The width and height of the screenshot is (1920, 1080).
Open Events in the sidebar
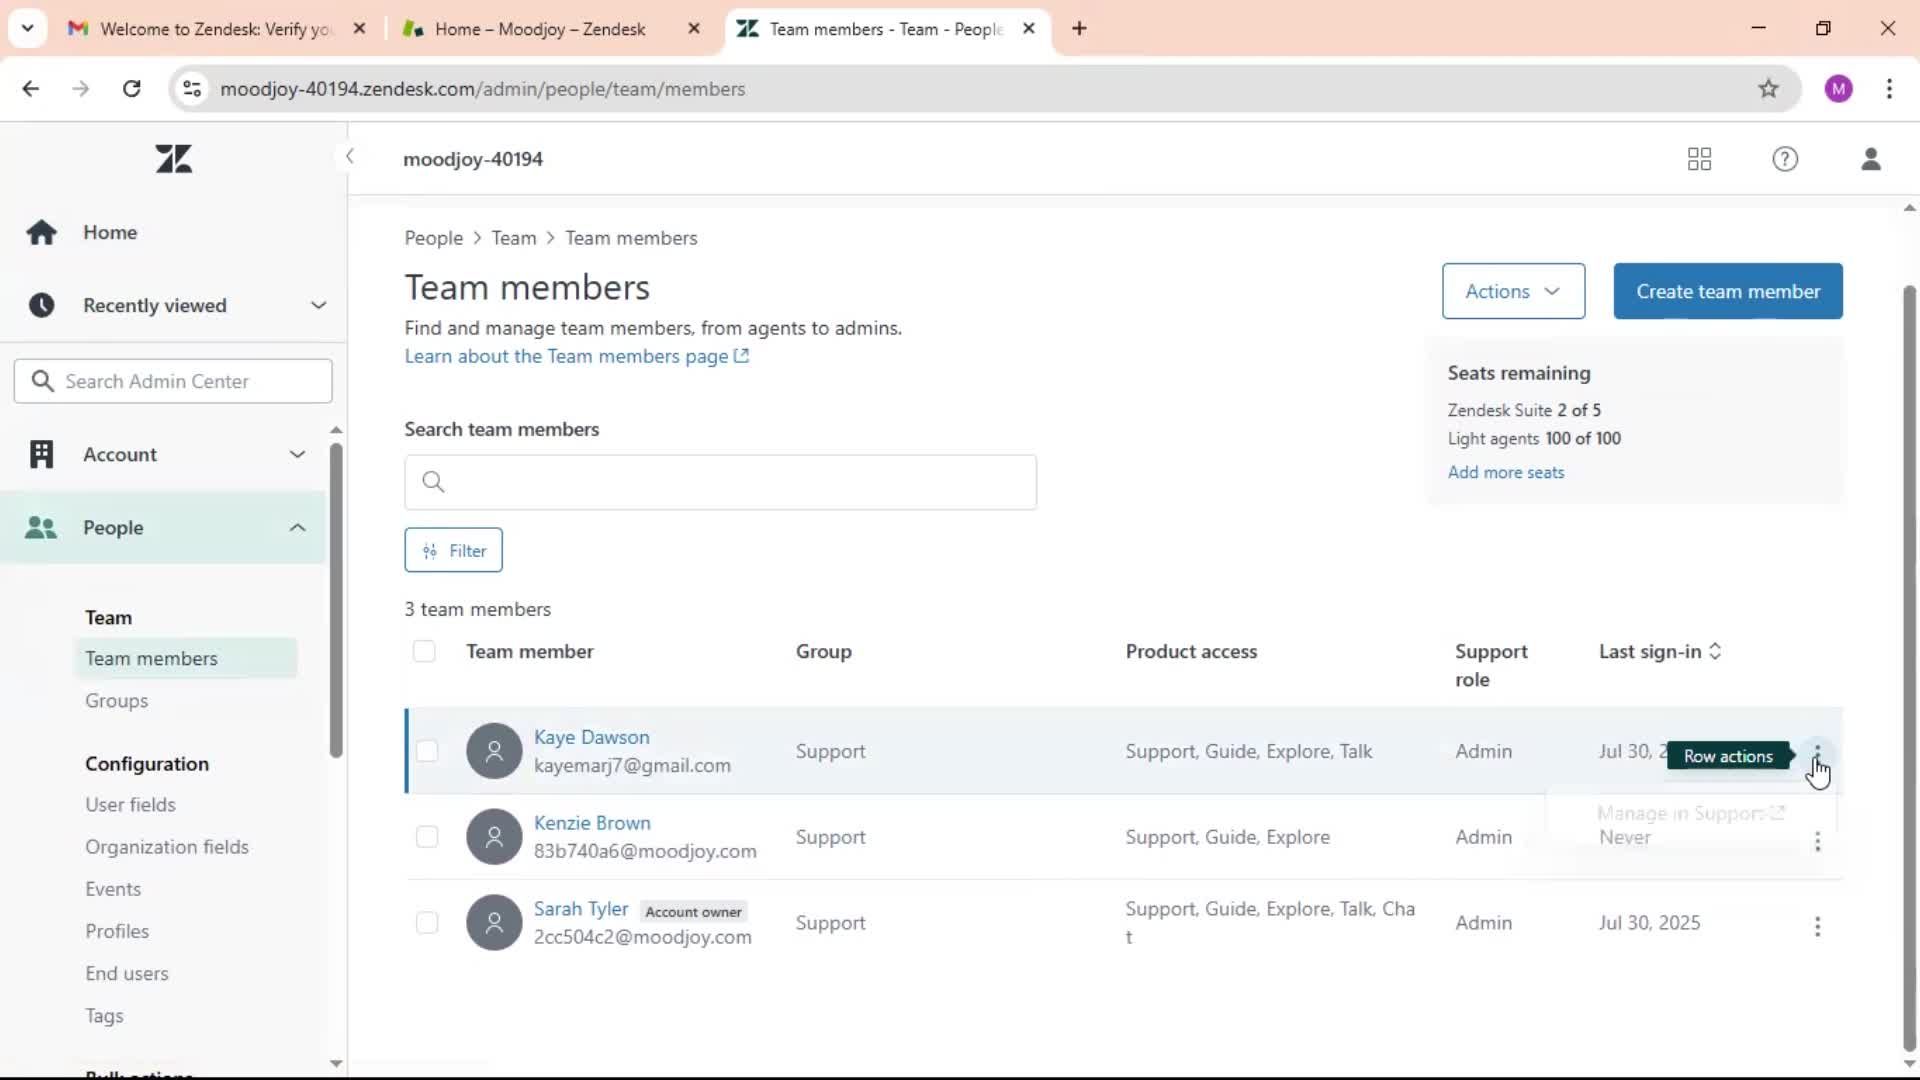point(113,889)
